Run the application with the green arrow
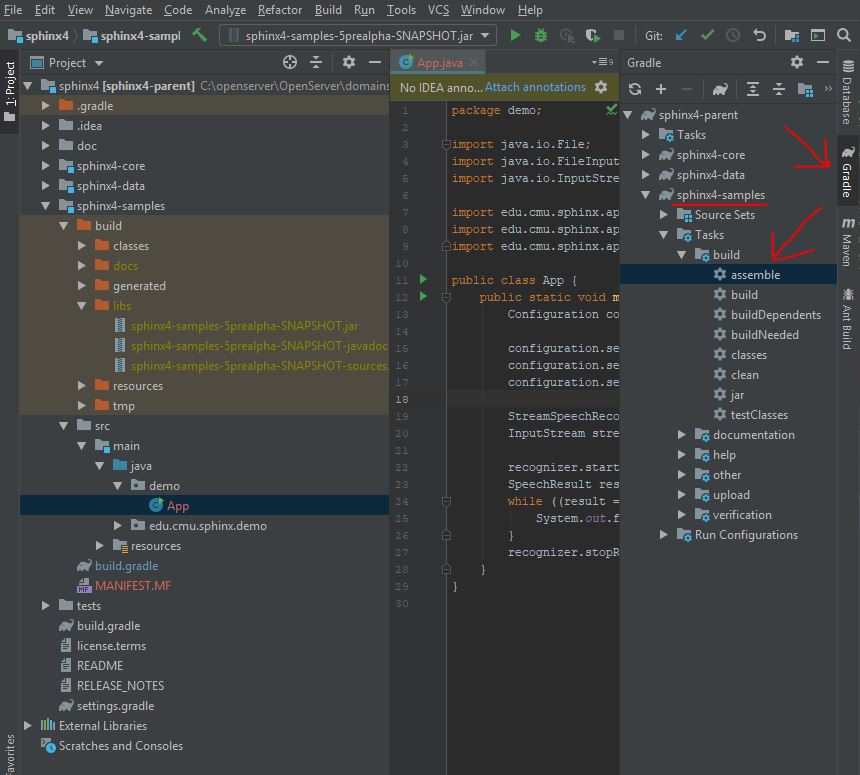 [514, 33]
